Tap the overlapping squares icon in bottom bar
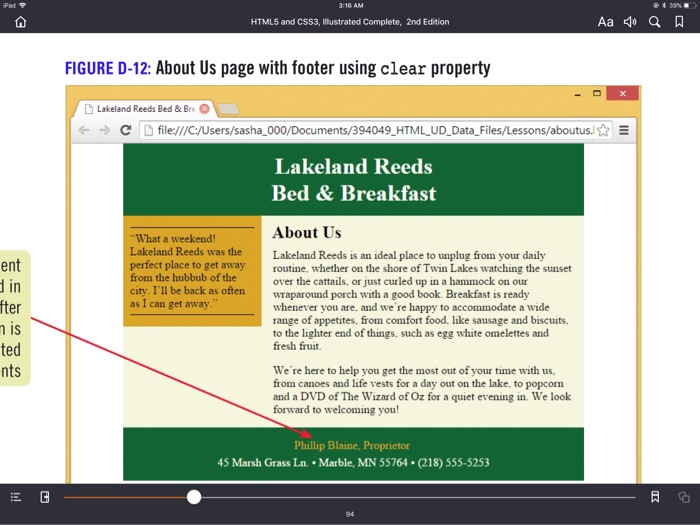The width and height of the screenshot is (700, 525). point(683,497)
